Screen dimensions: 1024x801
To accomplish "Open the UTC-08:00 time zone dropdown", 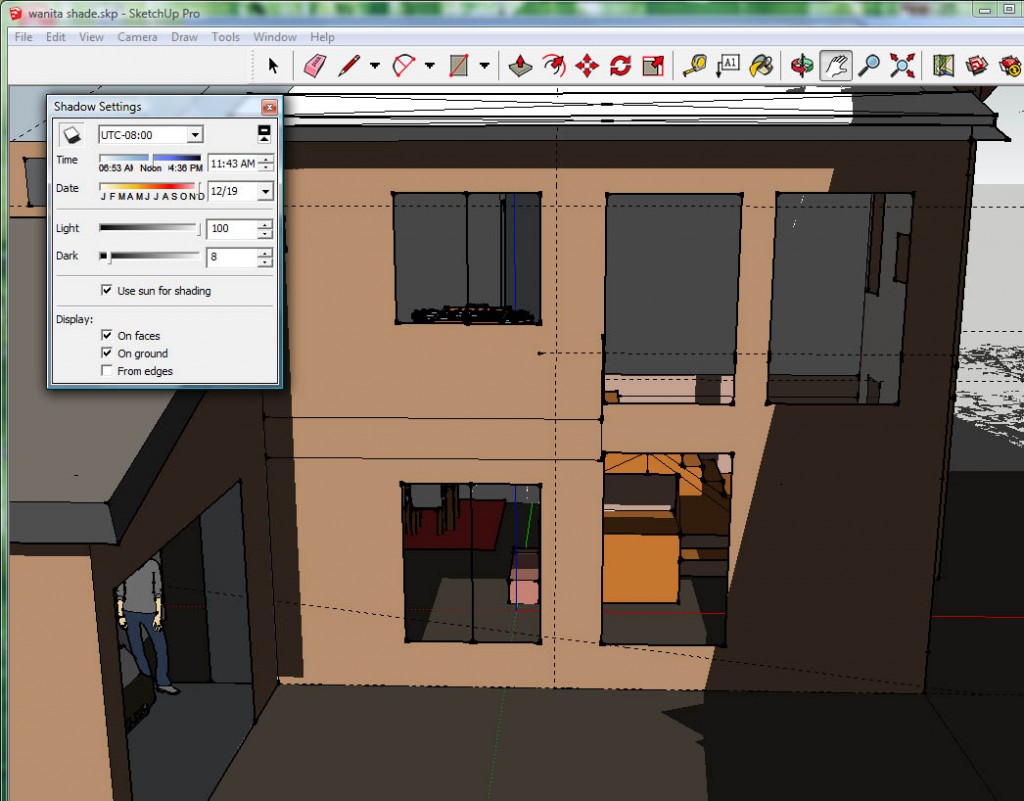I will pyautogui.click(x=195, y=134).
